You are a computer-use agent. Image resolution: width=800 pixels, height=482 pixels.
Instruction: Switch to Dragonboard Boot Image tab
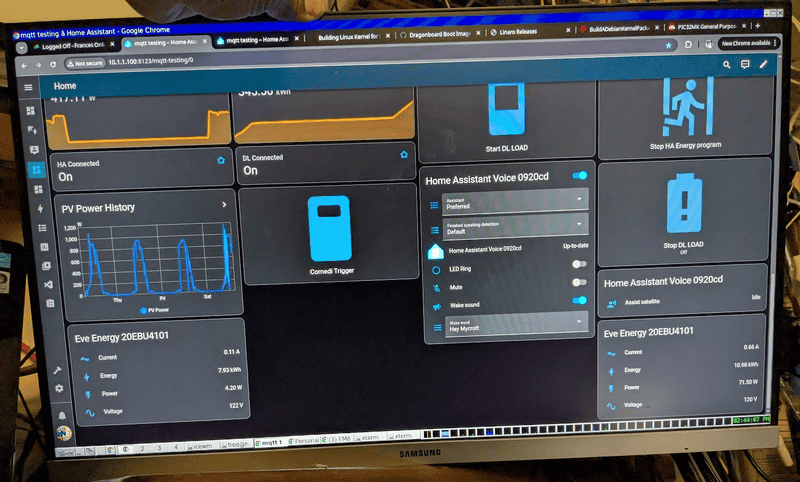(x=440, y=34)
